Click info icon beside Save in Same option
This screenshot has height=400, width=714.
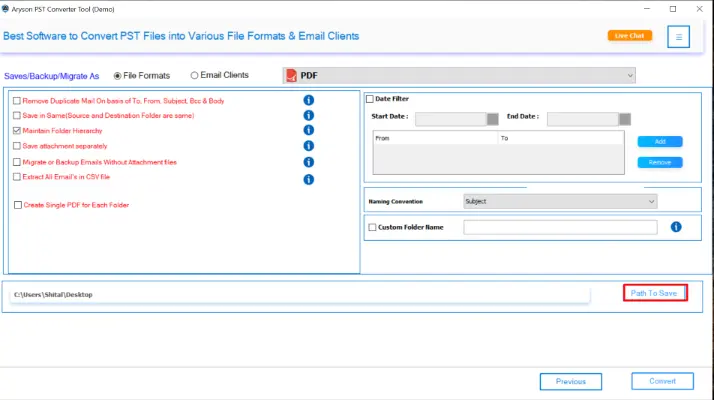[308, 115]
